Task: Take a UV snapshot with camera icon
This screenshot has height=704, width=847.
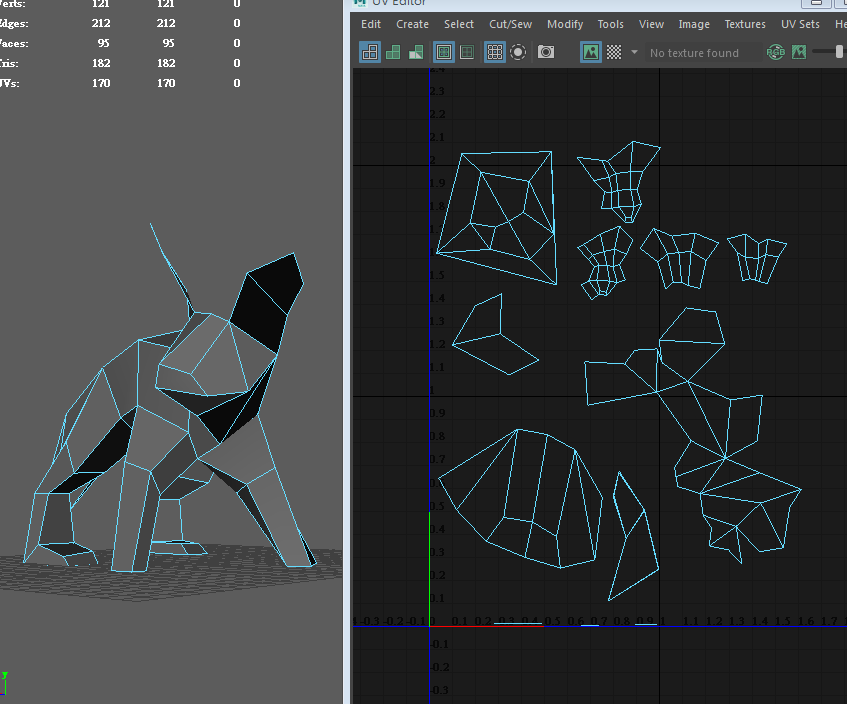Action: [x=546, y=52]
